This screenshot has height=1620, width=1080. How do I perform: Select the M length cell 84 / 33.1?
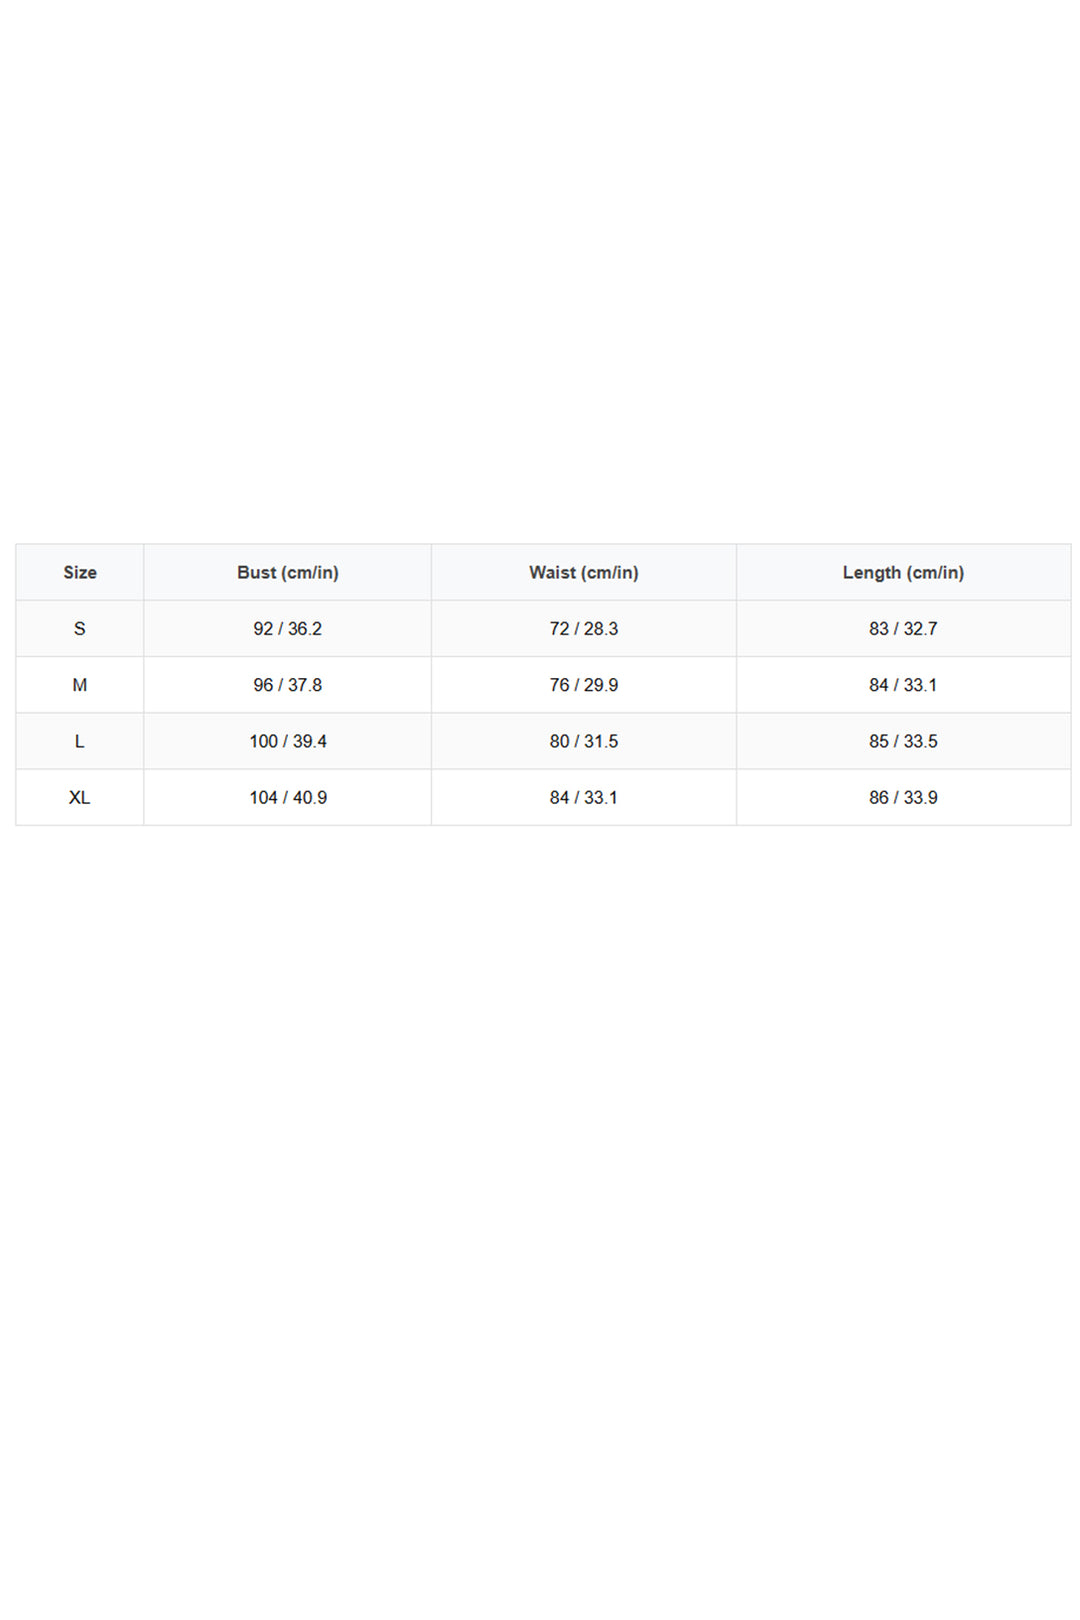pos(903,685)
